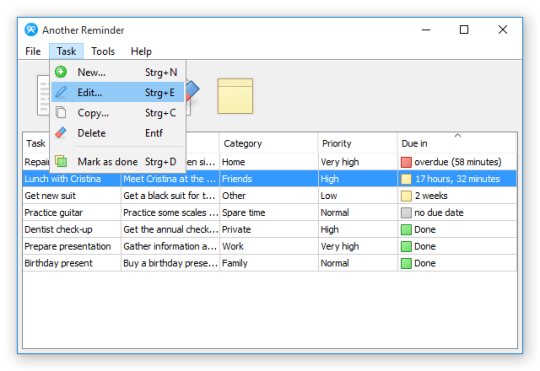Close the open Task menu header

[66, 51]
